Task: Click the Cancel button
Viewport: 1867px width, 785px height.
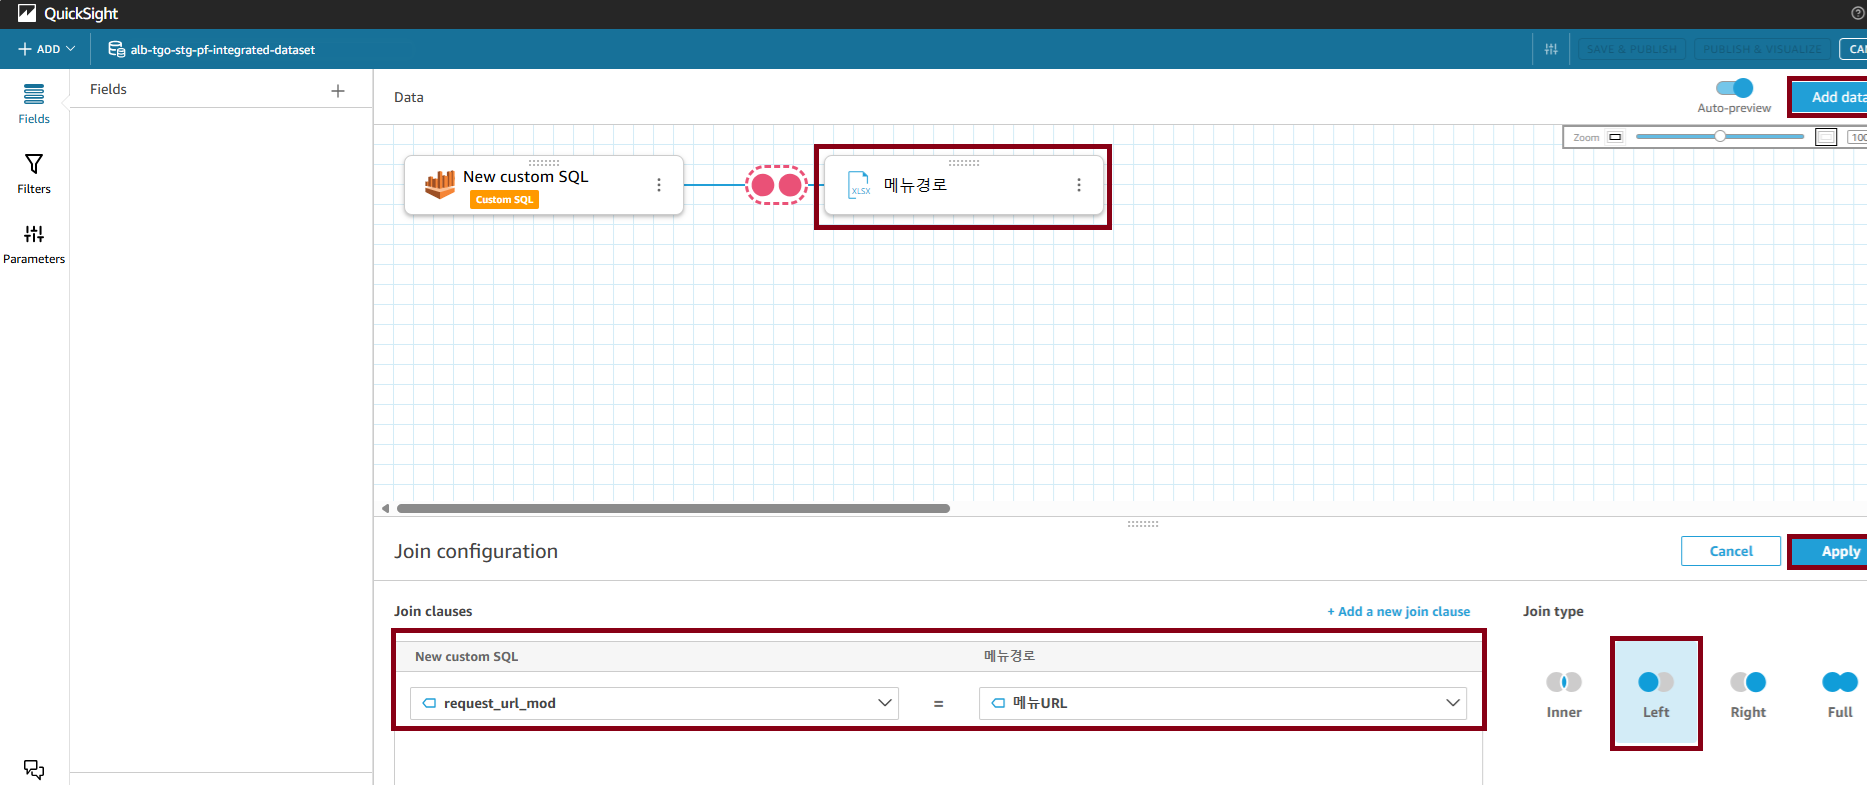Action: coord(1731,551)
